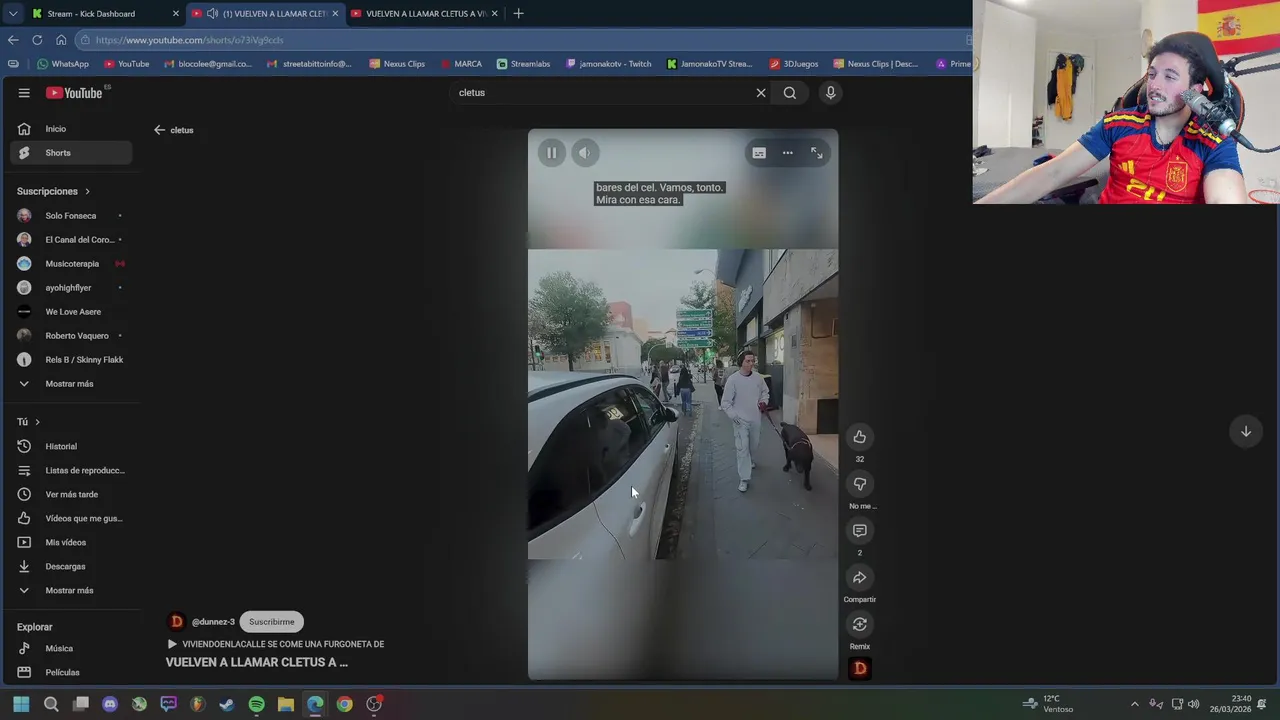Viewport: 1280px width, 720px height.
Task: Expand subscriptions with Mostrar más
Action: pyautogui.click(x=70, y=384)
